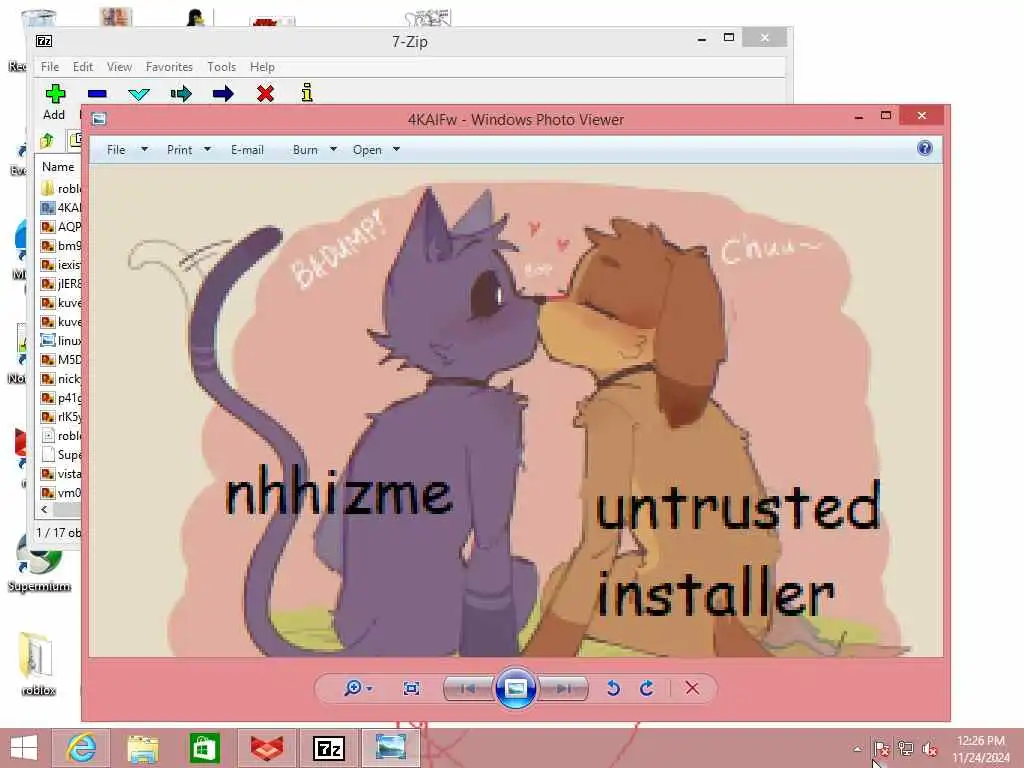Click the displayed cat and dog image
The width and height of the screenshot is (1024, 768).
click(515, 410)
